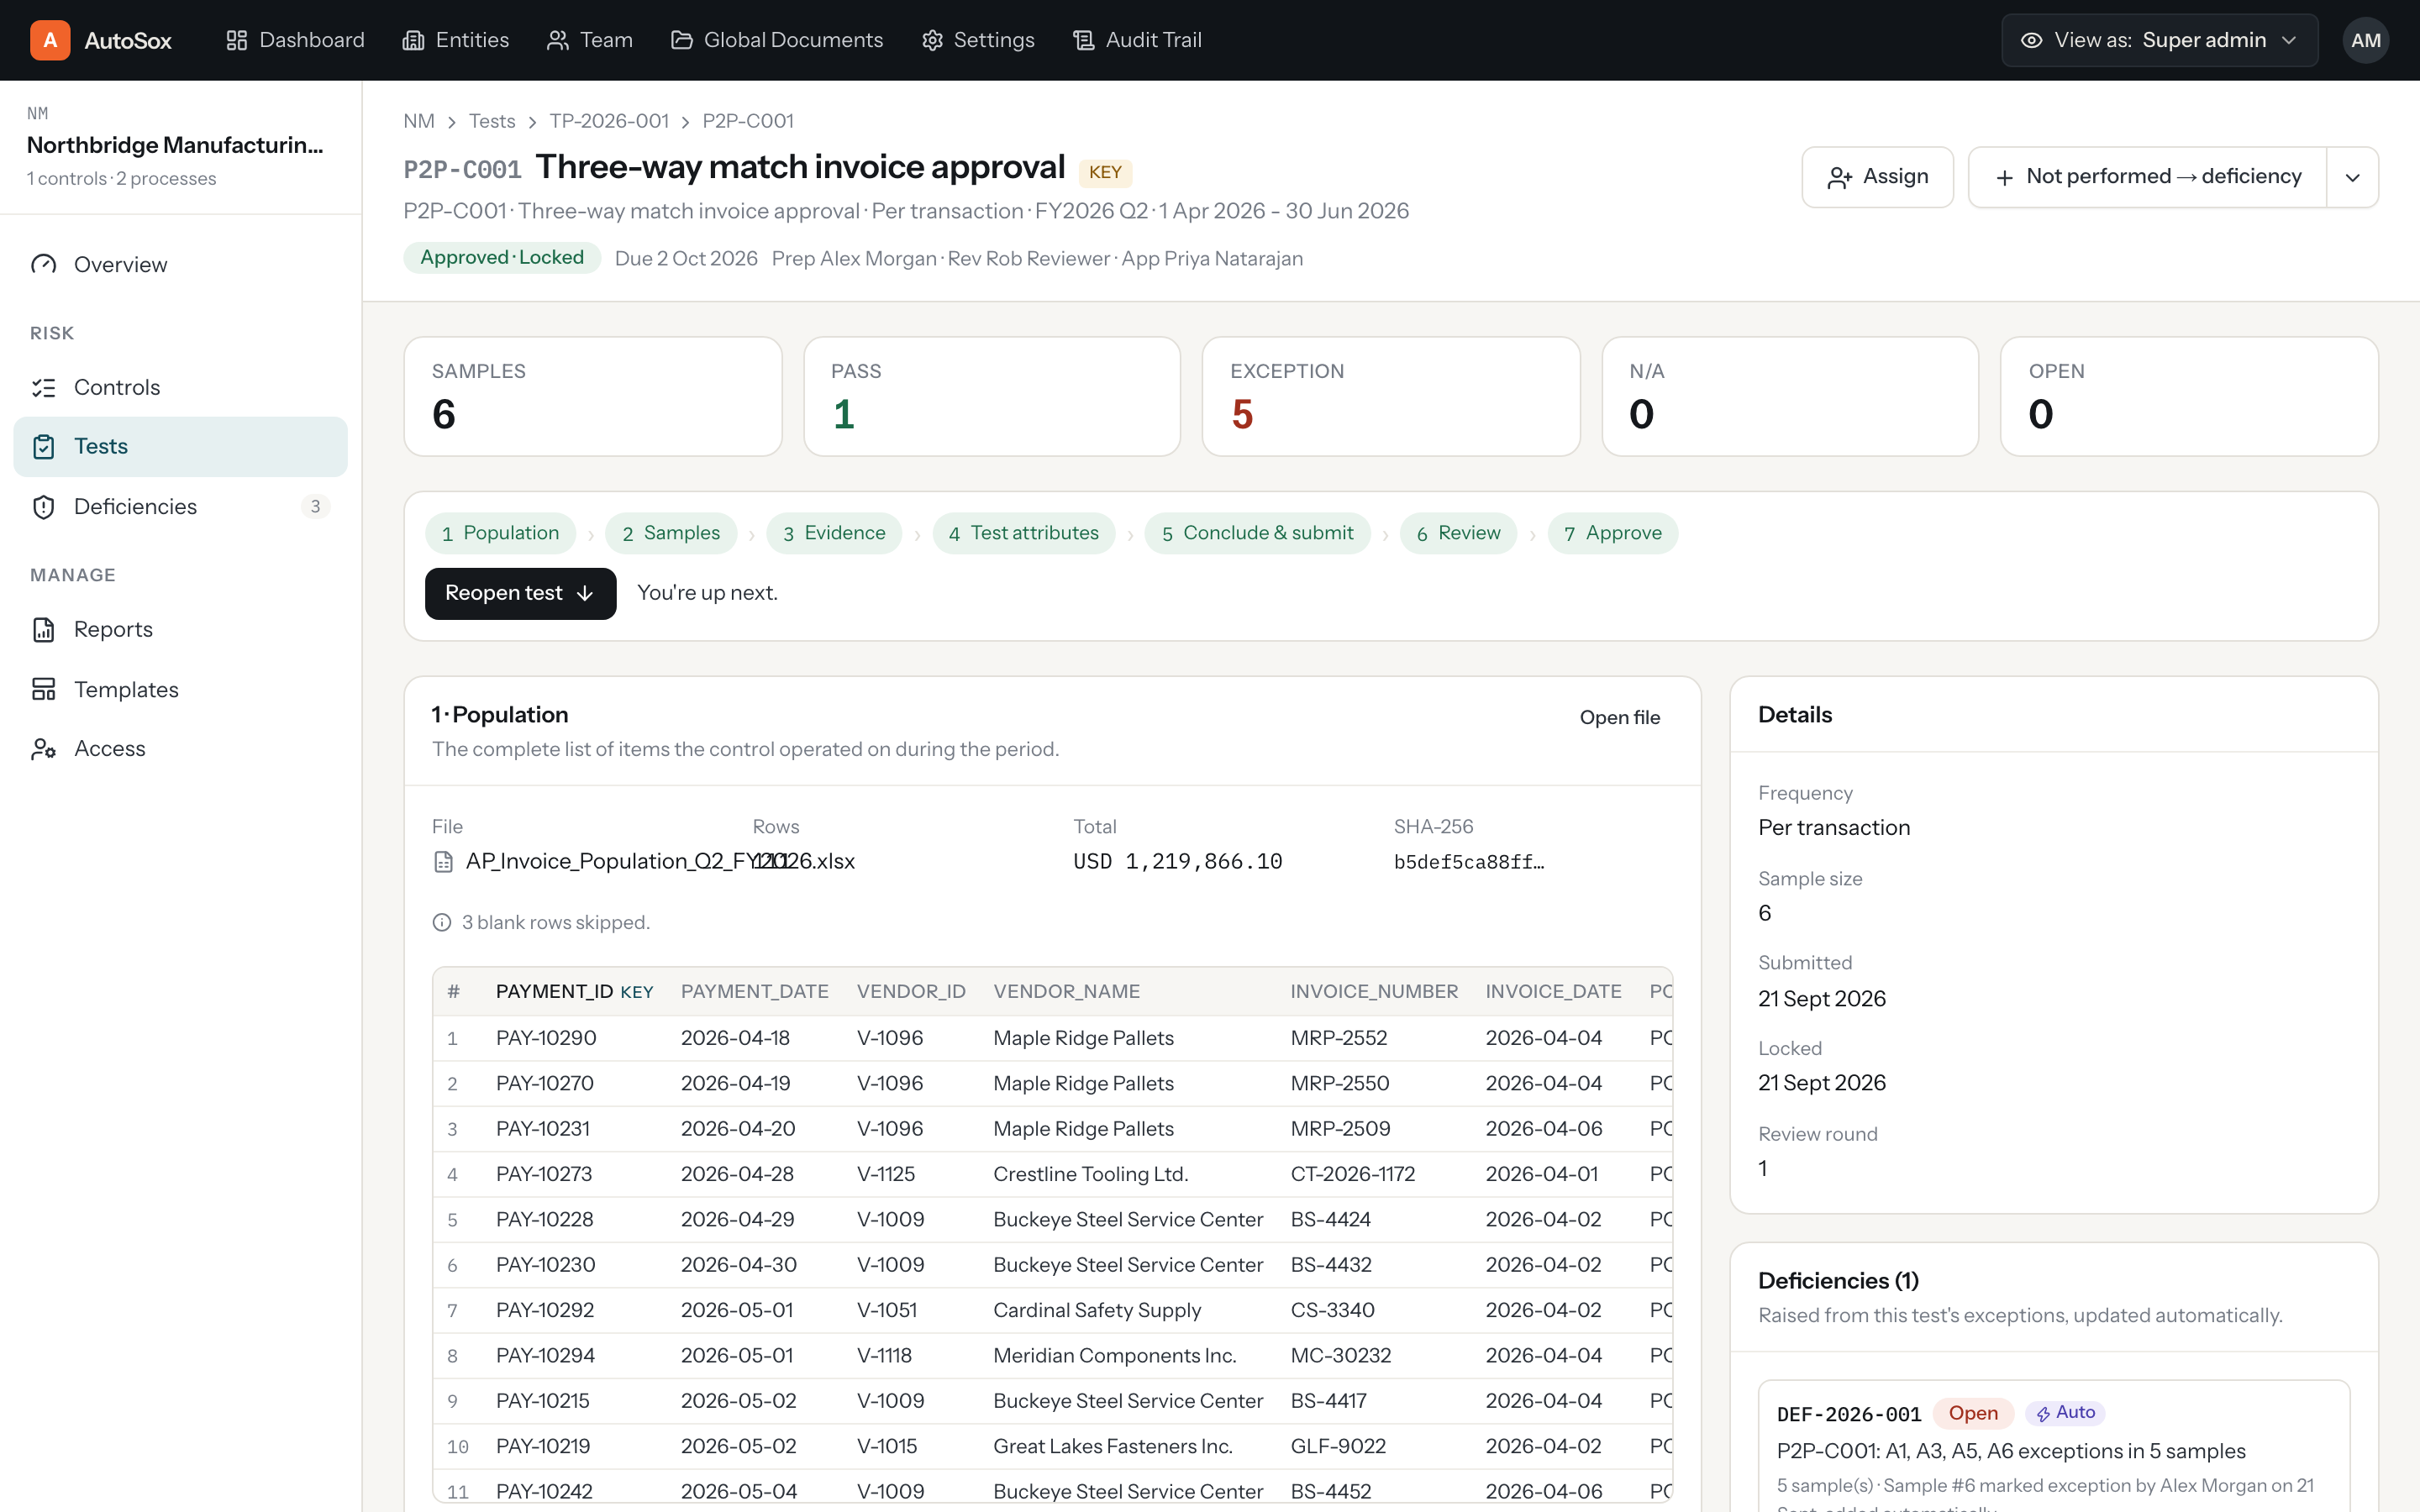This screenshot has height=1512, width=2420.
Task: Click the eye icon in View as selector
Action: point(2031,40)
